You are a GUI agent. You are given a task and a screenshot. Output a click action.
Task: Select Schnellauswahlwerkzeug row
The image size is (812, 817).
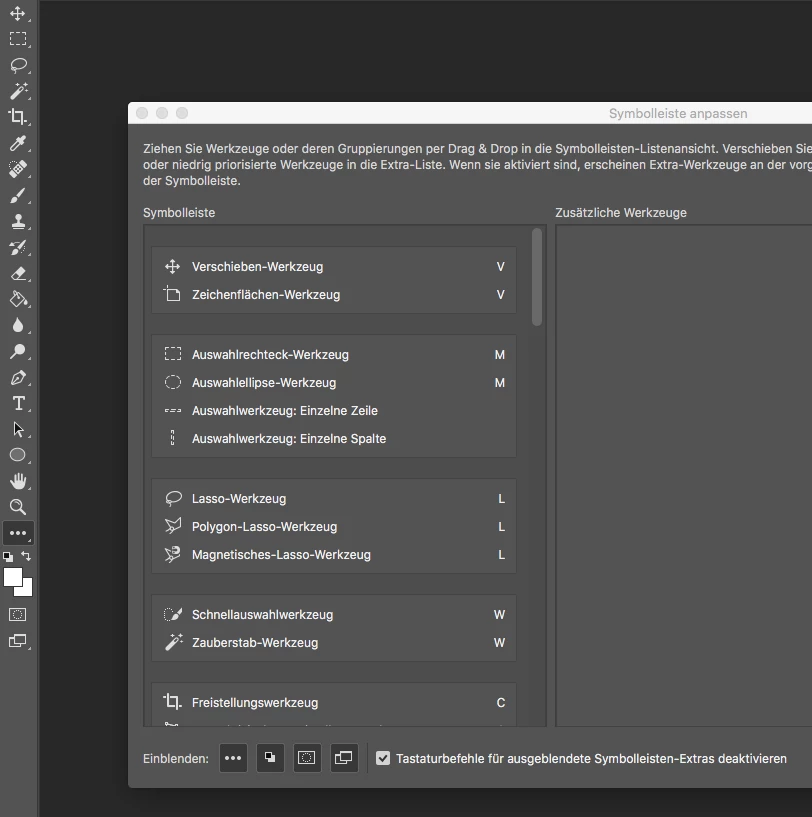pyautogui.click(x=334, y=615)
